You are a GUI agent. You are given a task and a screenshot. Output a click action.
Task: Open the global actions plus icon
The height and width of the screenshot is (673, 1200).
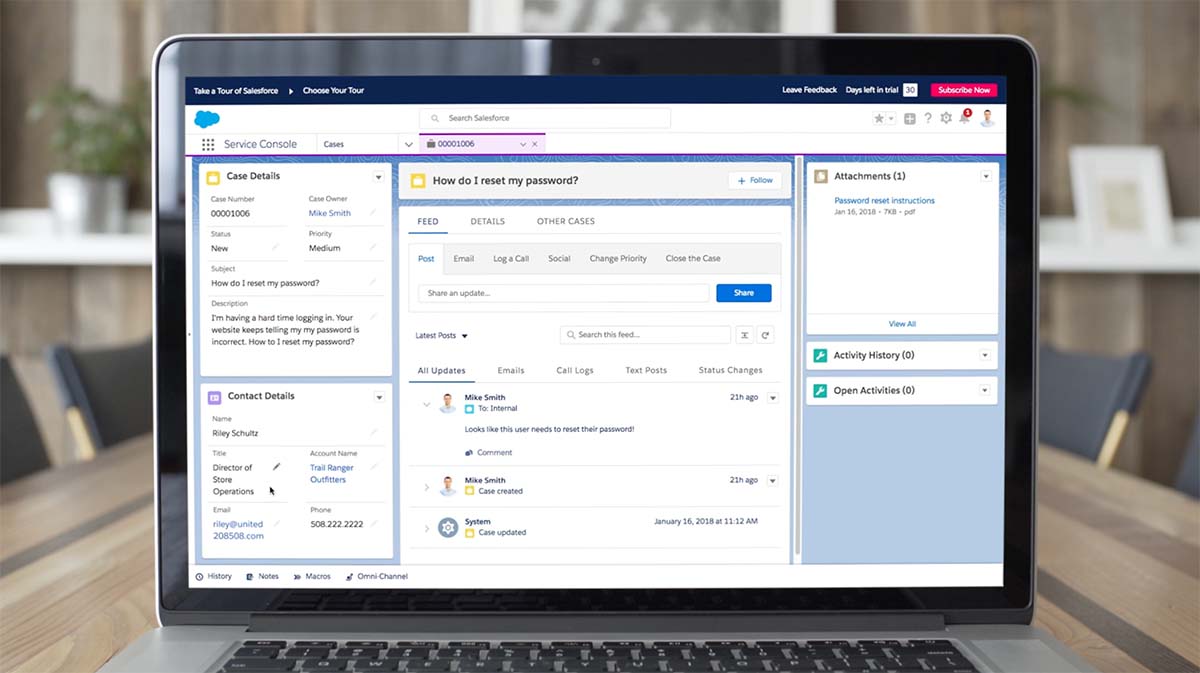pos(910,118)
